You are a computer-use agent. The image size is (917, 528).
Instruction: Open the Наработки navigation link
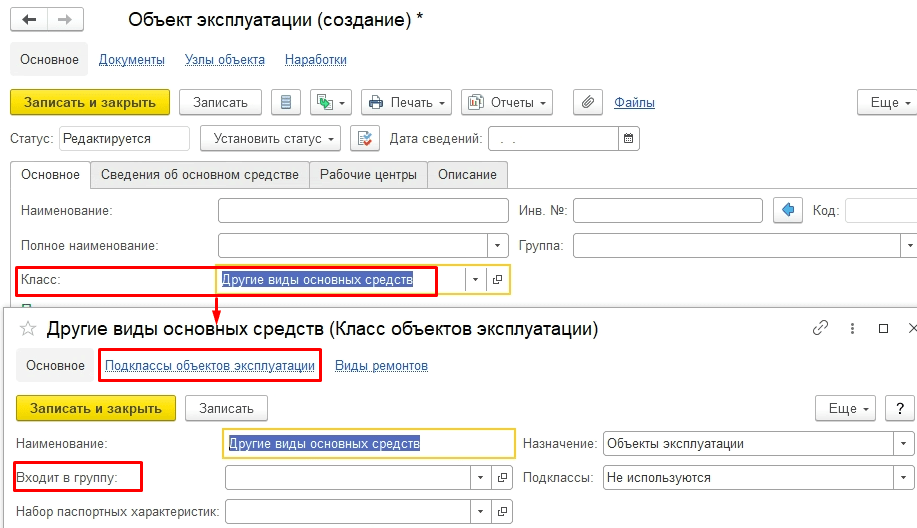316,60
